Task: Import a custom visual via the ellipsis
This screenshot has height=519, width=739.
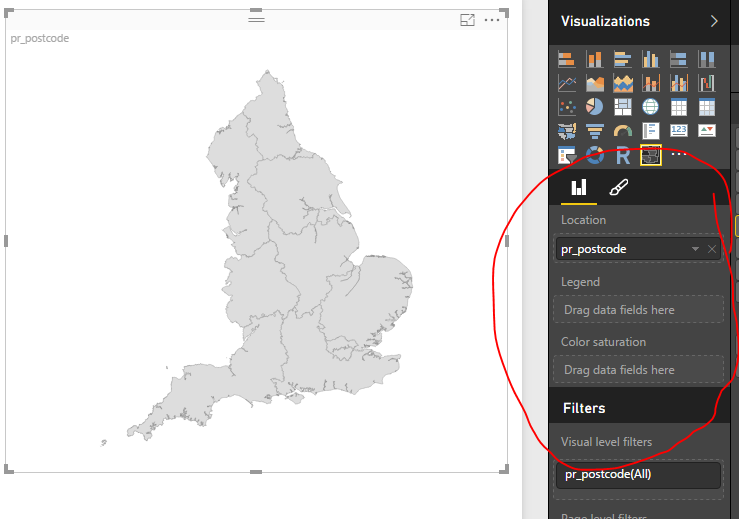Action: tap(679, 154)
